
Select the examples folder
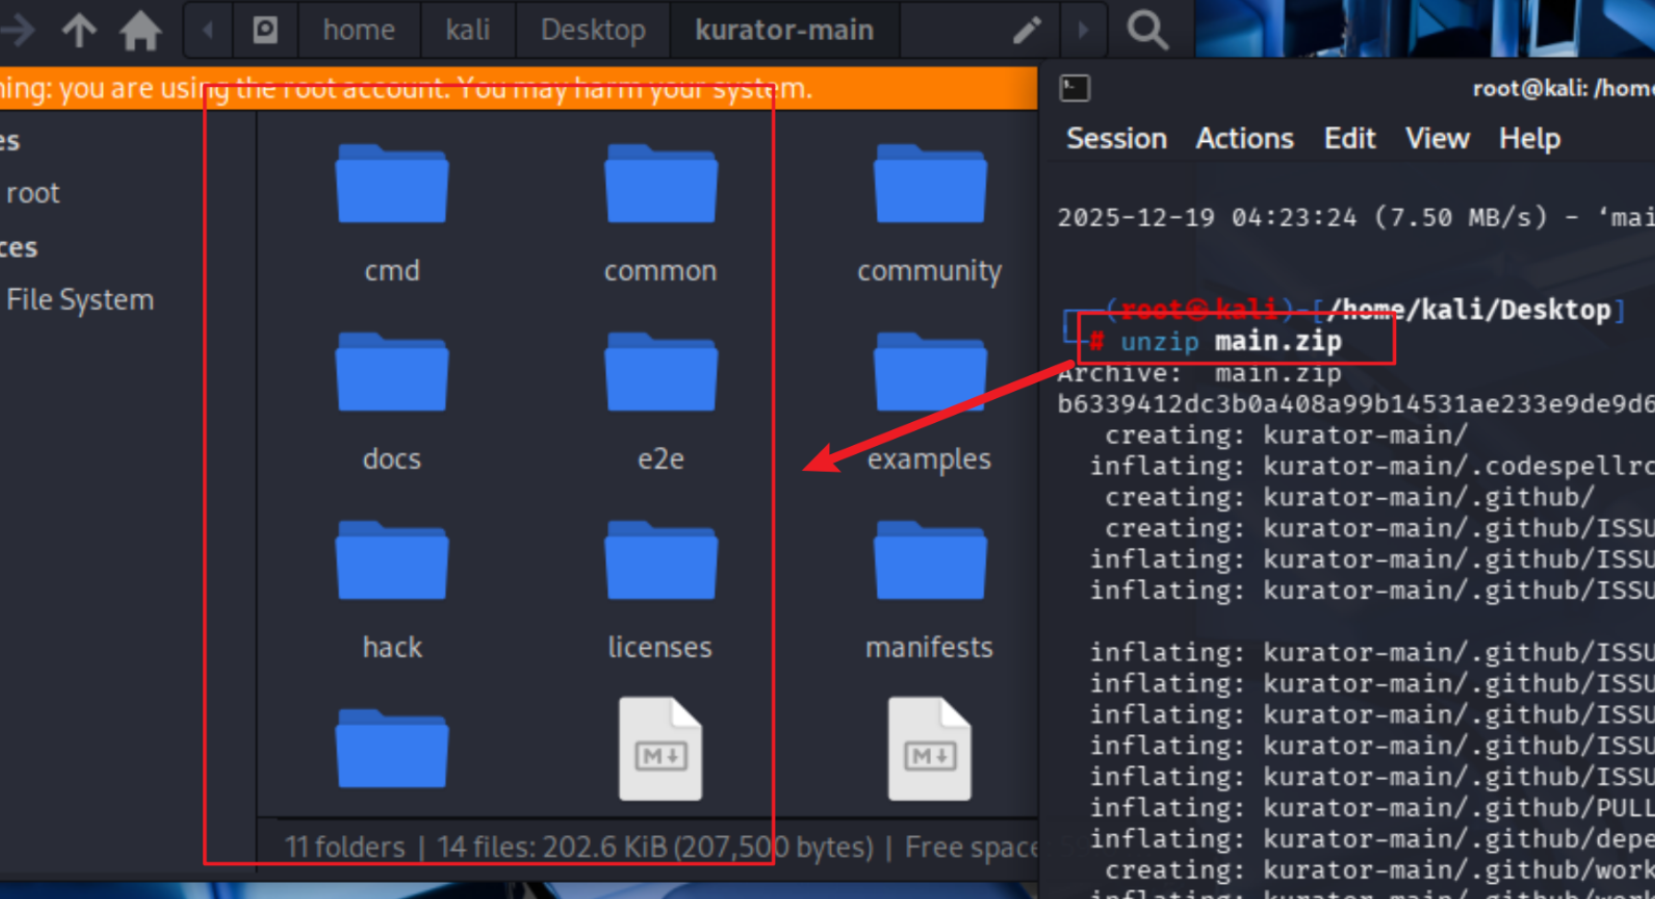click(x=929, y=401)
